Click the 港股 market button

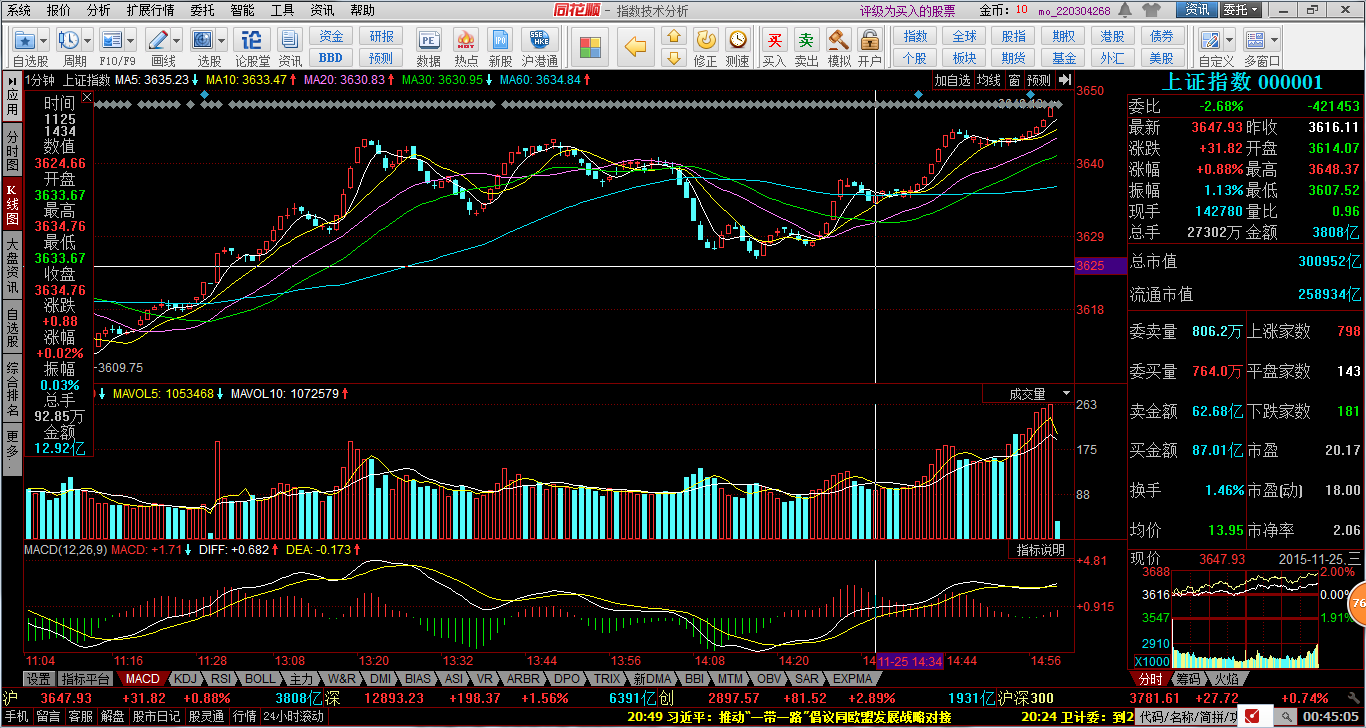(1112, 36)
